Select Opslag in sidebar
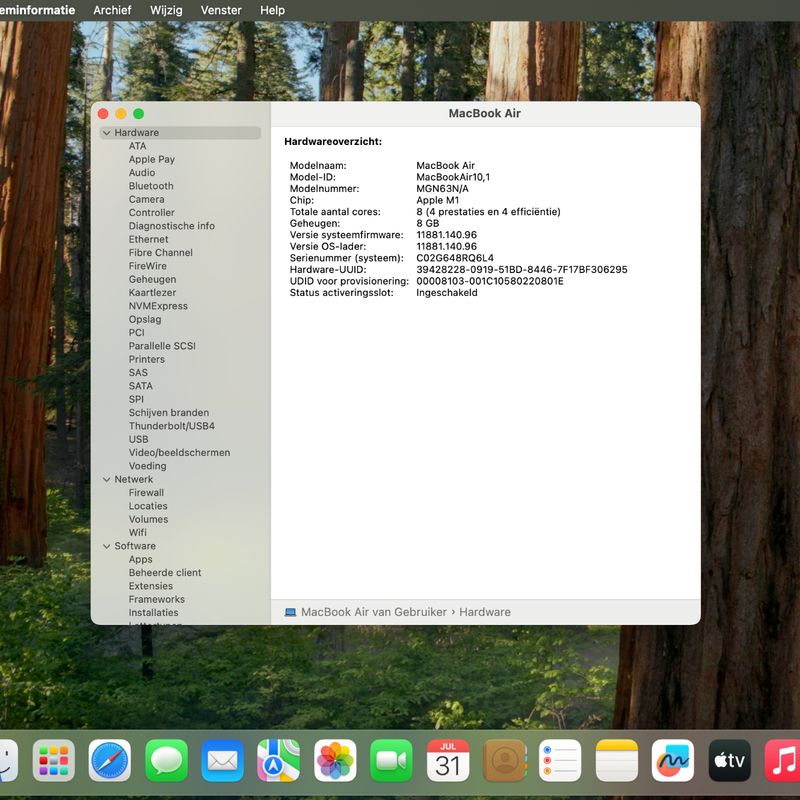800x800 pixels. pyautogui.click(x=145, y=319)
